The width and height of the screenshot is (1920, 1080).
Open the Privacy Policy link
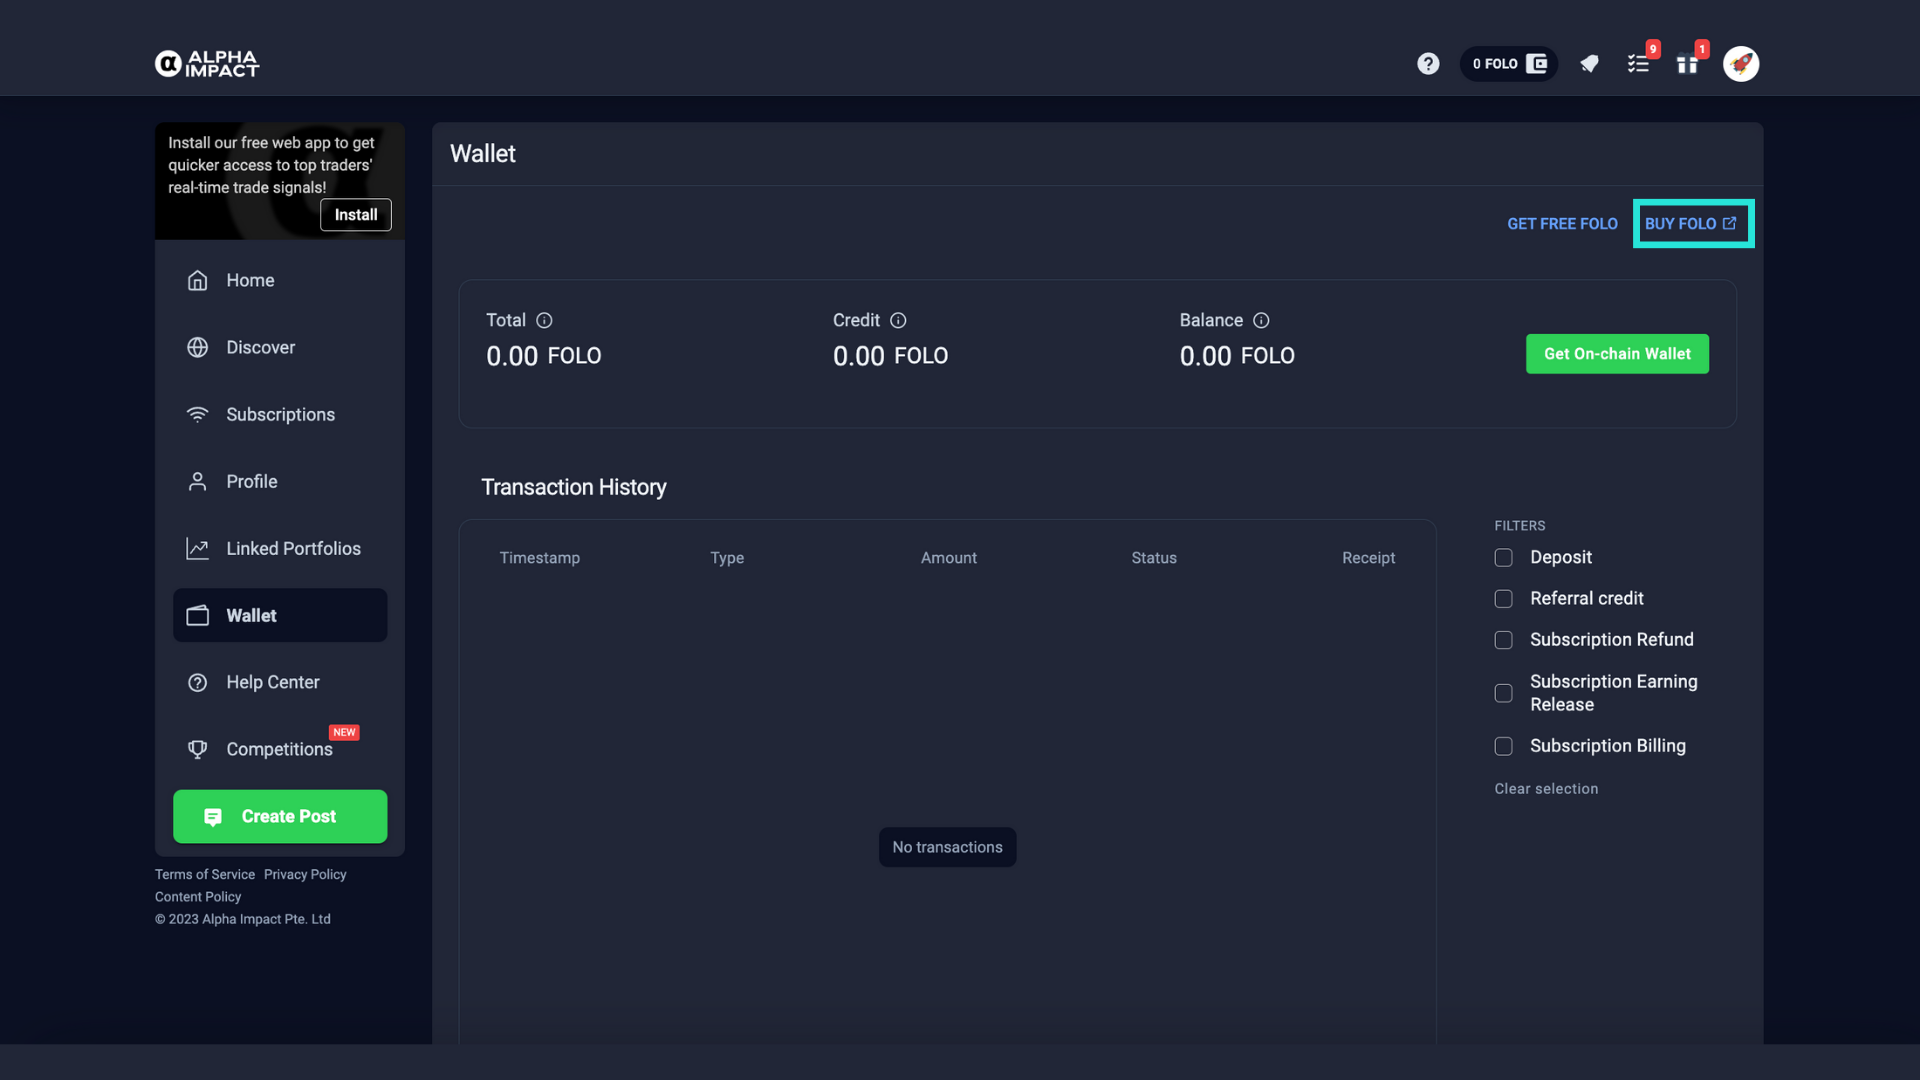tap(305, 875)
